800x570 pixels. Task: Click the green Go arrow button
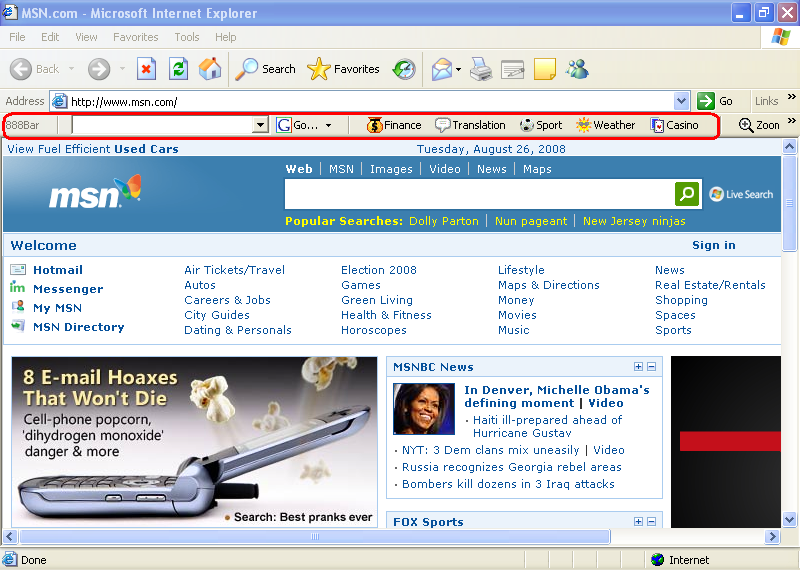pyautogui.click(x=706, y=101)
